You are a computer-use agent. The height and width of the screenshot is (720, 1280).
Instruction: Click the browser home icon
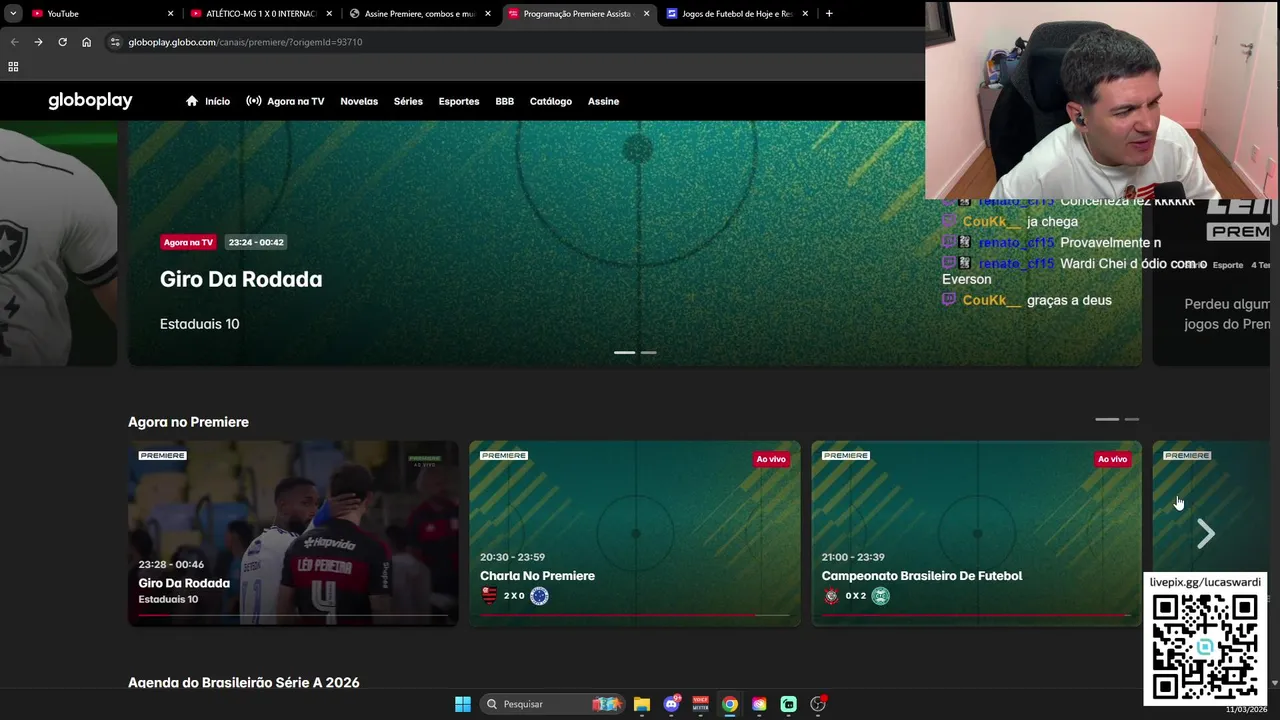(x=86, y=42)
